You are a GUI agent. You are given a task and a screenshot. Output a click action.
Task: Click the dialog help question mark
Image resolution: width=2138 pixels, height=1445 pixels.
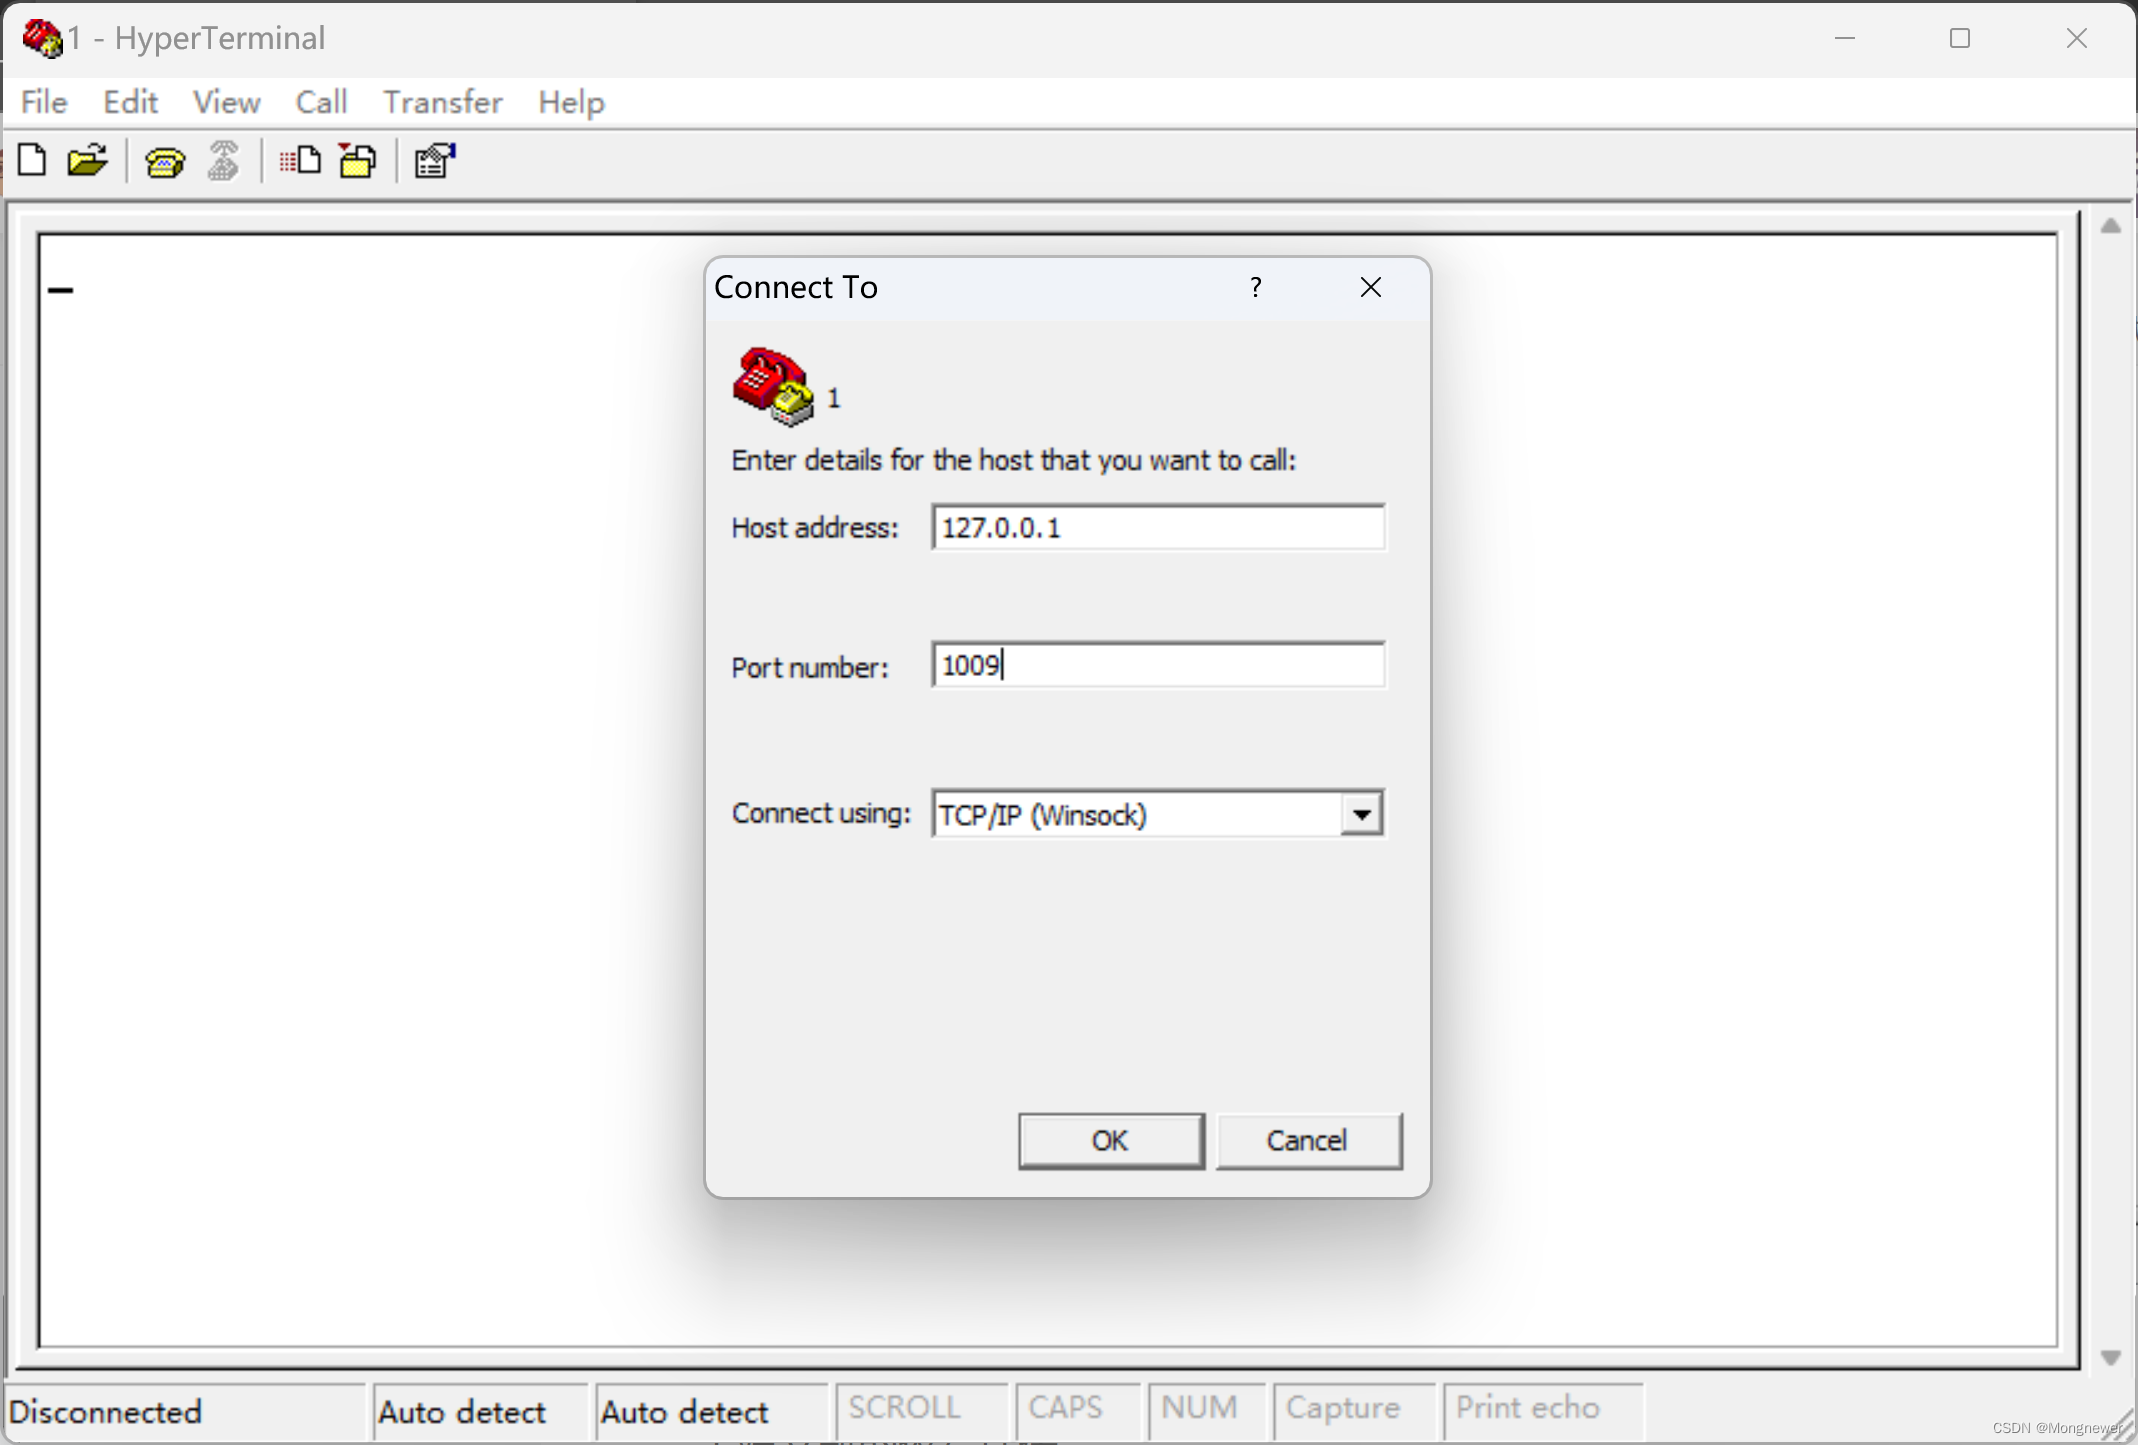pos(1256,288)
